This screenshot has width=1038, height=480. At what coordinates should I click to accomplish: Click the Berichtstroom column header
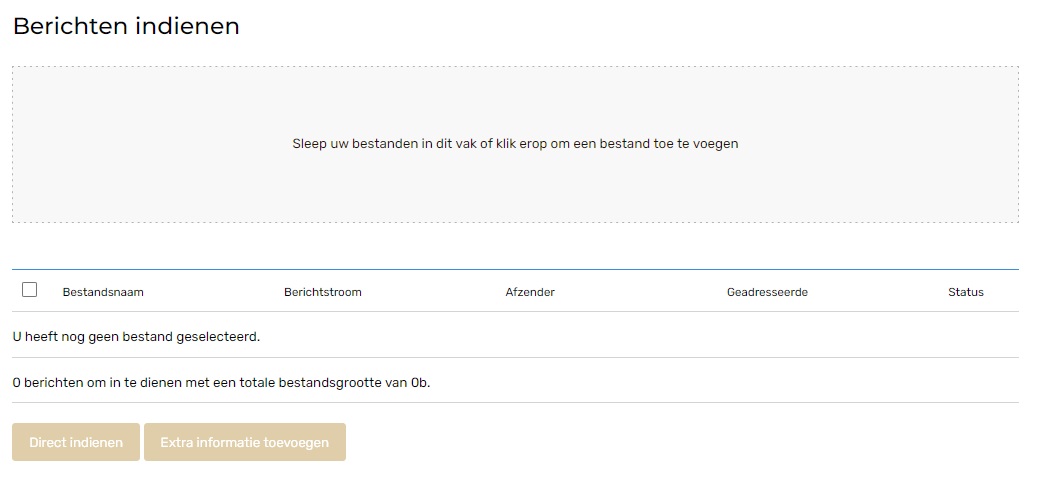click(x=323, y=292)
